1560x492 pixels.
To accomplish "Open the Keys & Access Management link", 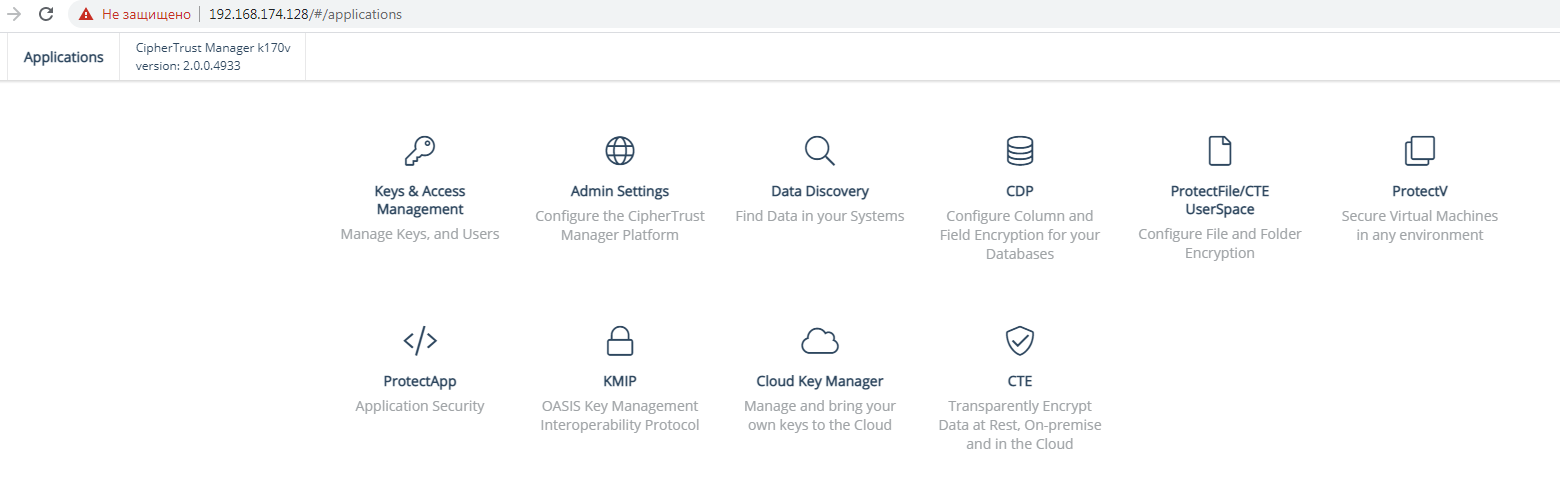I will pyautogui.click(x=420, y=200).
